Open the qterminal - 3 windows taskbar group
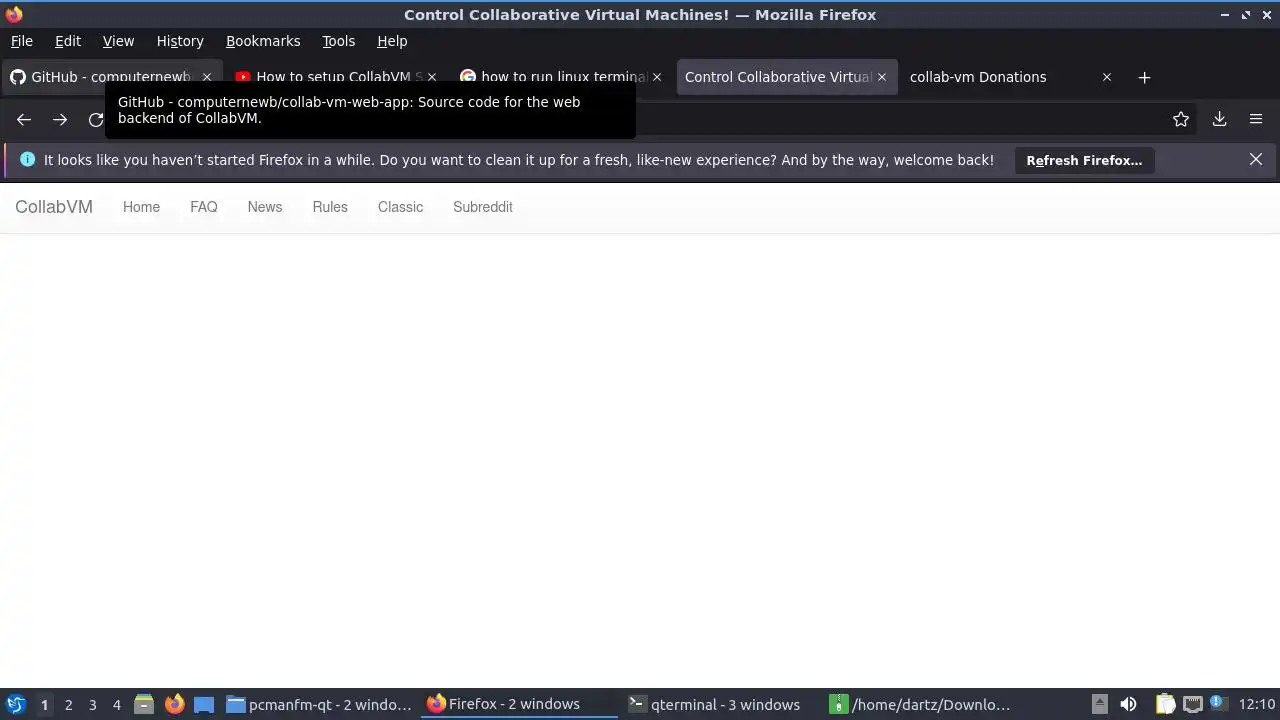Viewport: 1280px width, 720px height. click(x=721, y=705)
